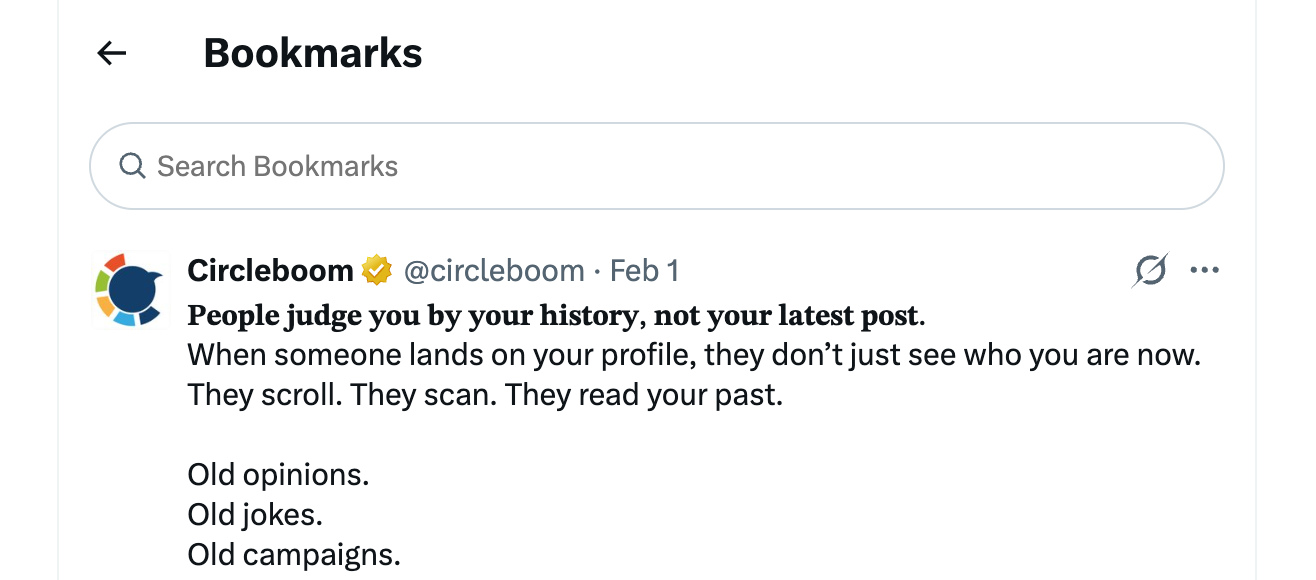1316x580 pixels.
Task: Click the "Old jokes." line
Action: click(x=255, y=515)
